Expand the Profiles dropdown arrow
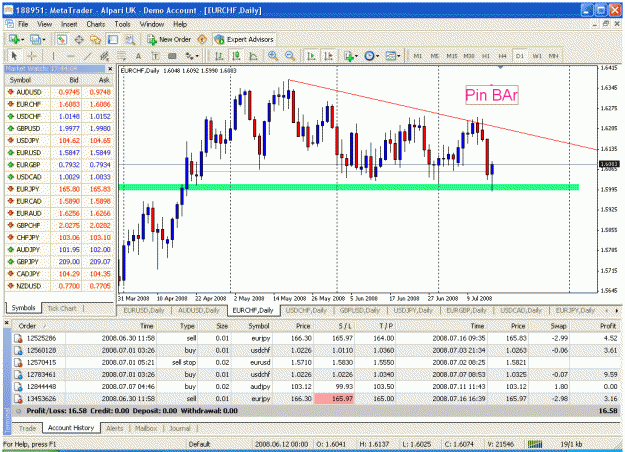The height and width of the screenshot is (452, 625). coord(43,39)
